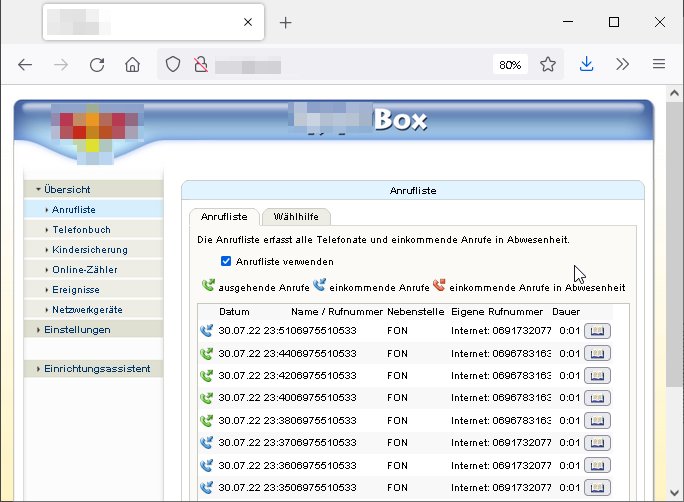Click phonebook icon for 23:36 call row

coord(597,465)
